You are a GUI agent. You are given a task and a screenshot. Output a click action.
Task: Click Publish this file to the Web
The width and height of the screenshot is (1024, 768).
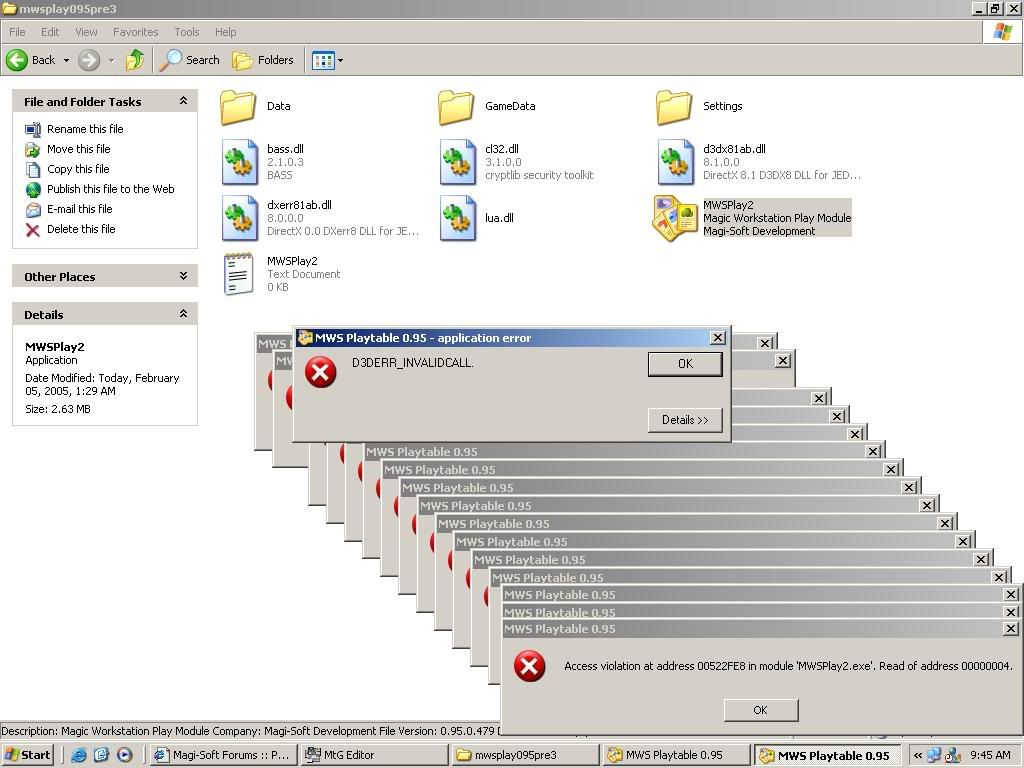click(110, 189)
